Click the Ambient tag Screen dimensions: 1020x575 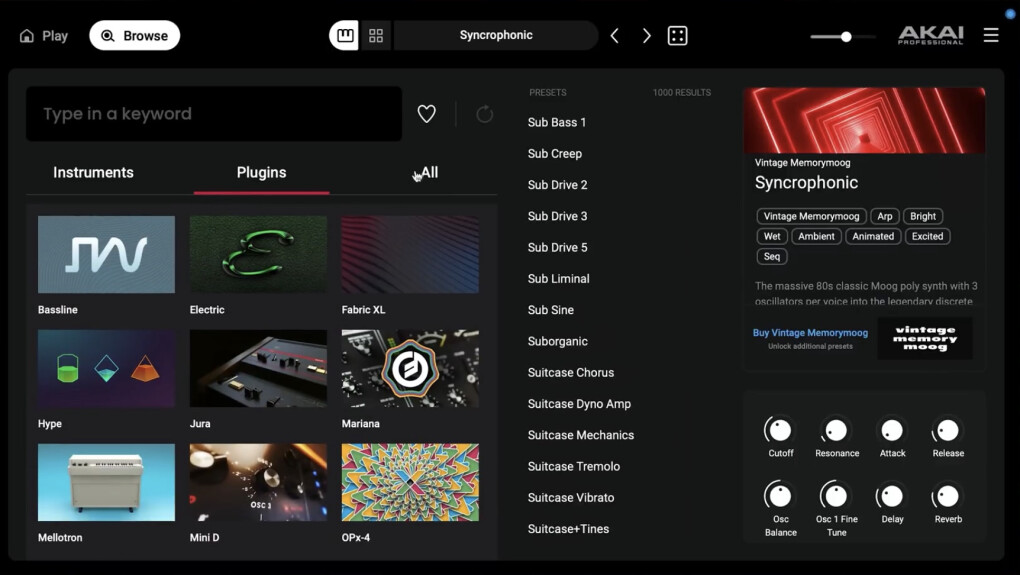click(x=816, y=236)
